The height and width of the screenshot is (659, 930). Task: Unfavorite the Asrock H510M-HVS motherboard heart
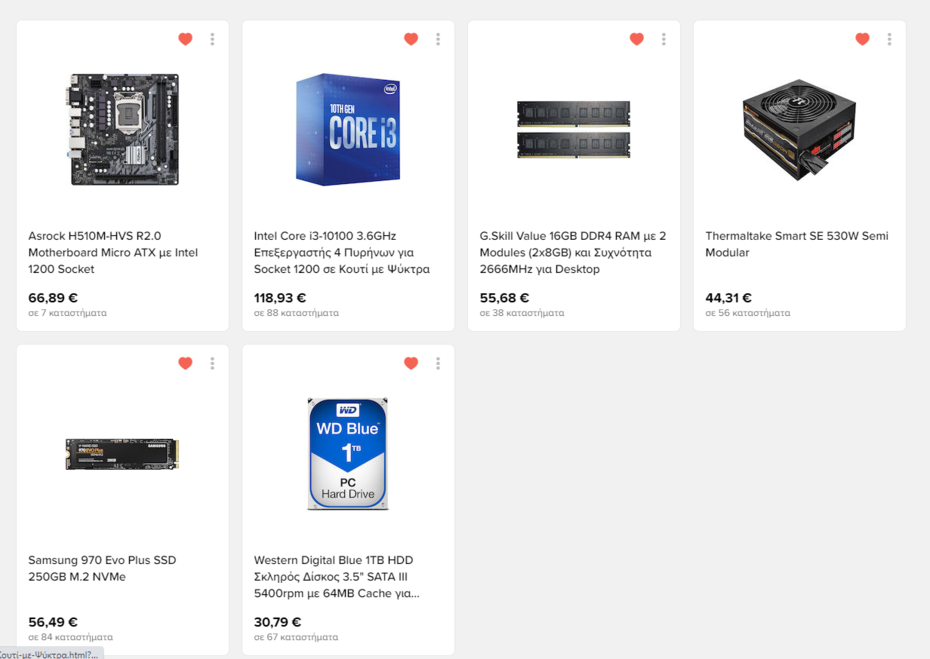tap(185, 39)
